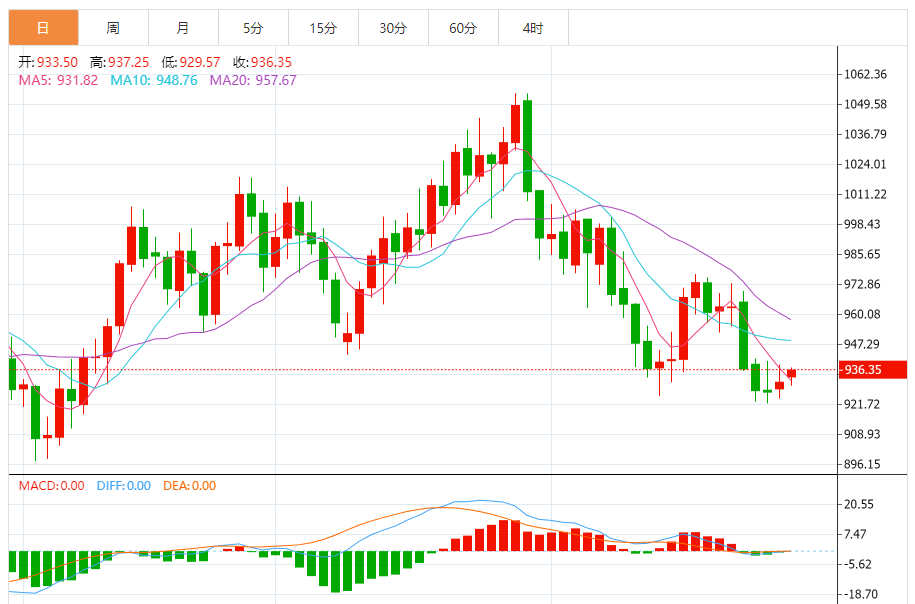The width and height of the screenshot is (915, 604).
Task: Click the red 936.35 current price tag
Action: coord(873,369)
